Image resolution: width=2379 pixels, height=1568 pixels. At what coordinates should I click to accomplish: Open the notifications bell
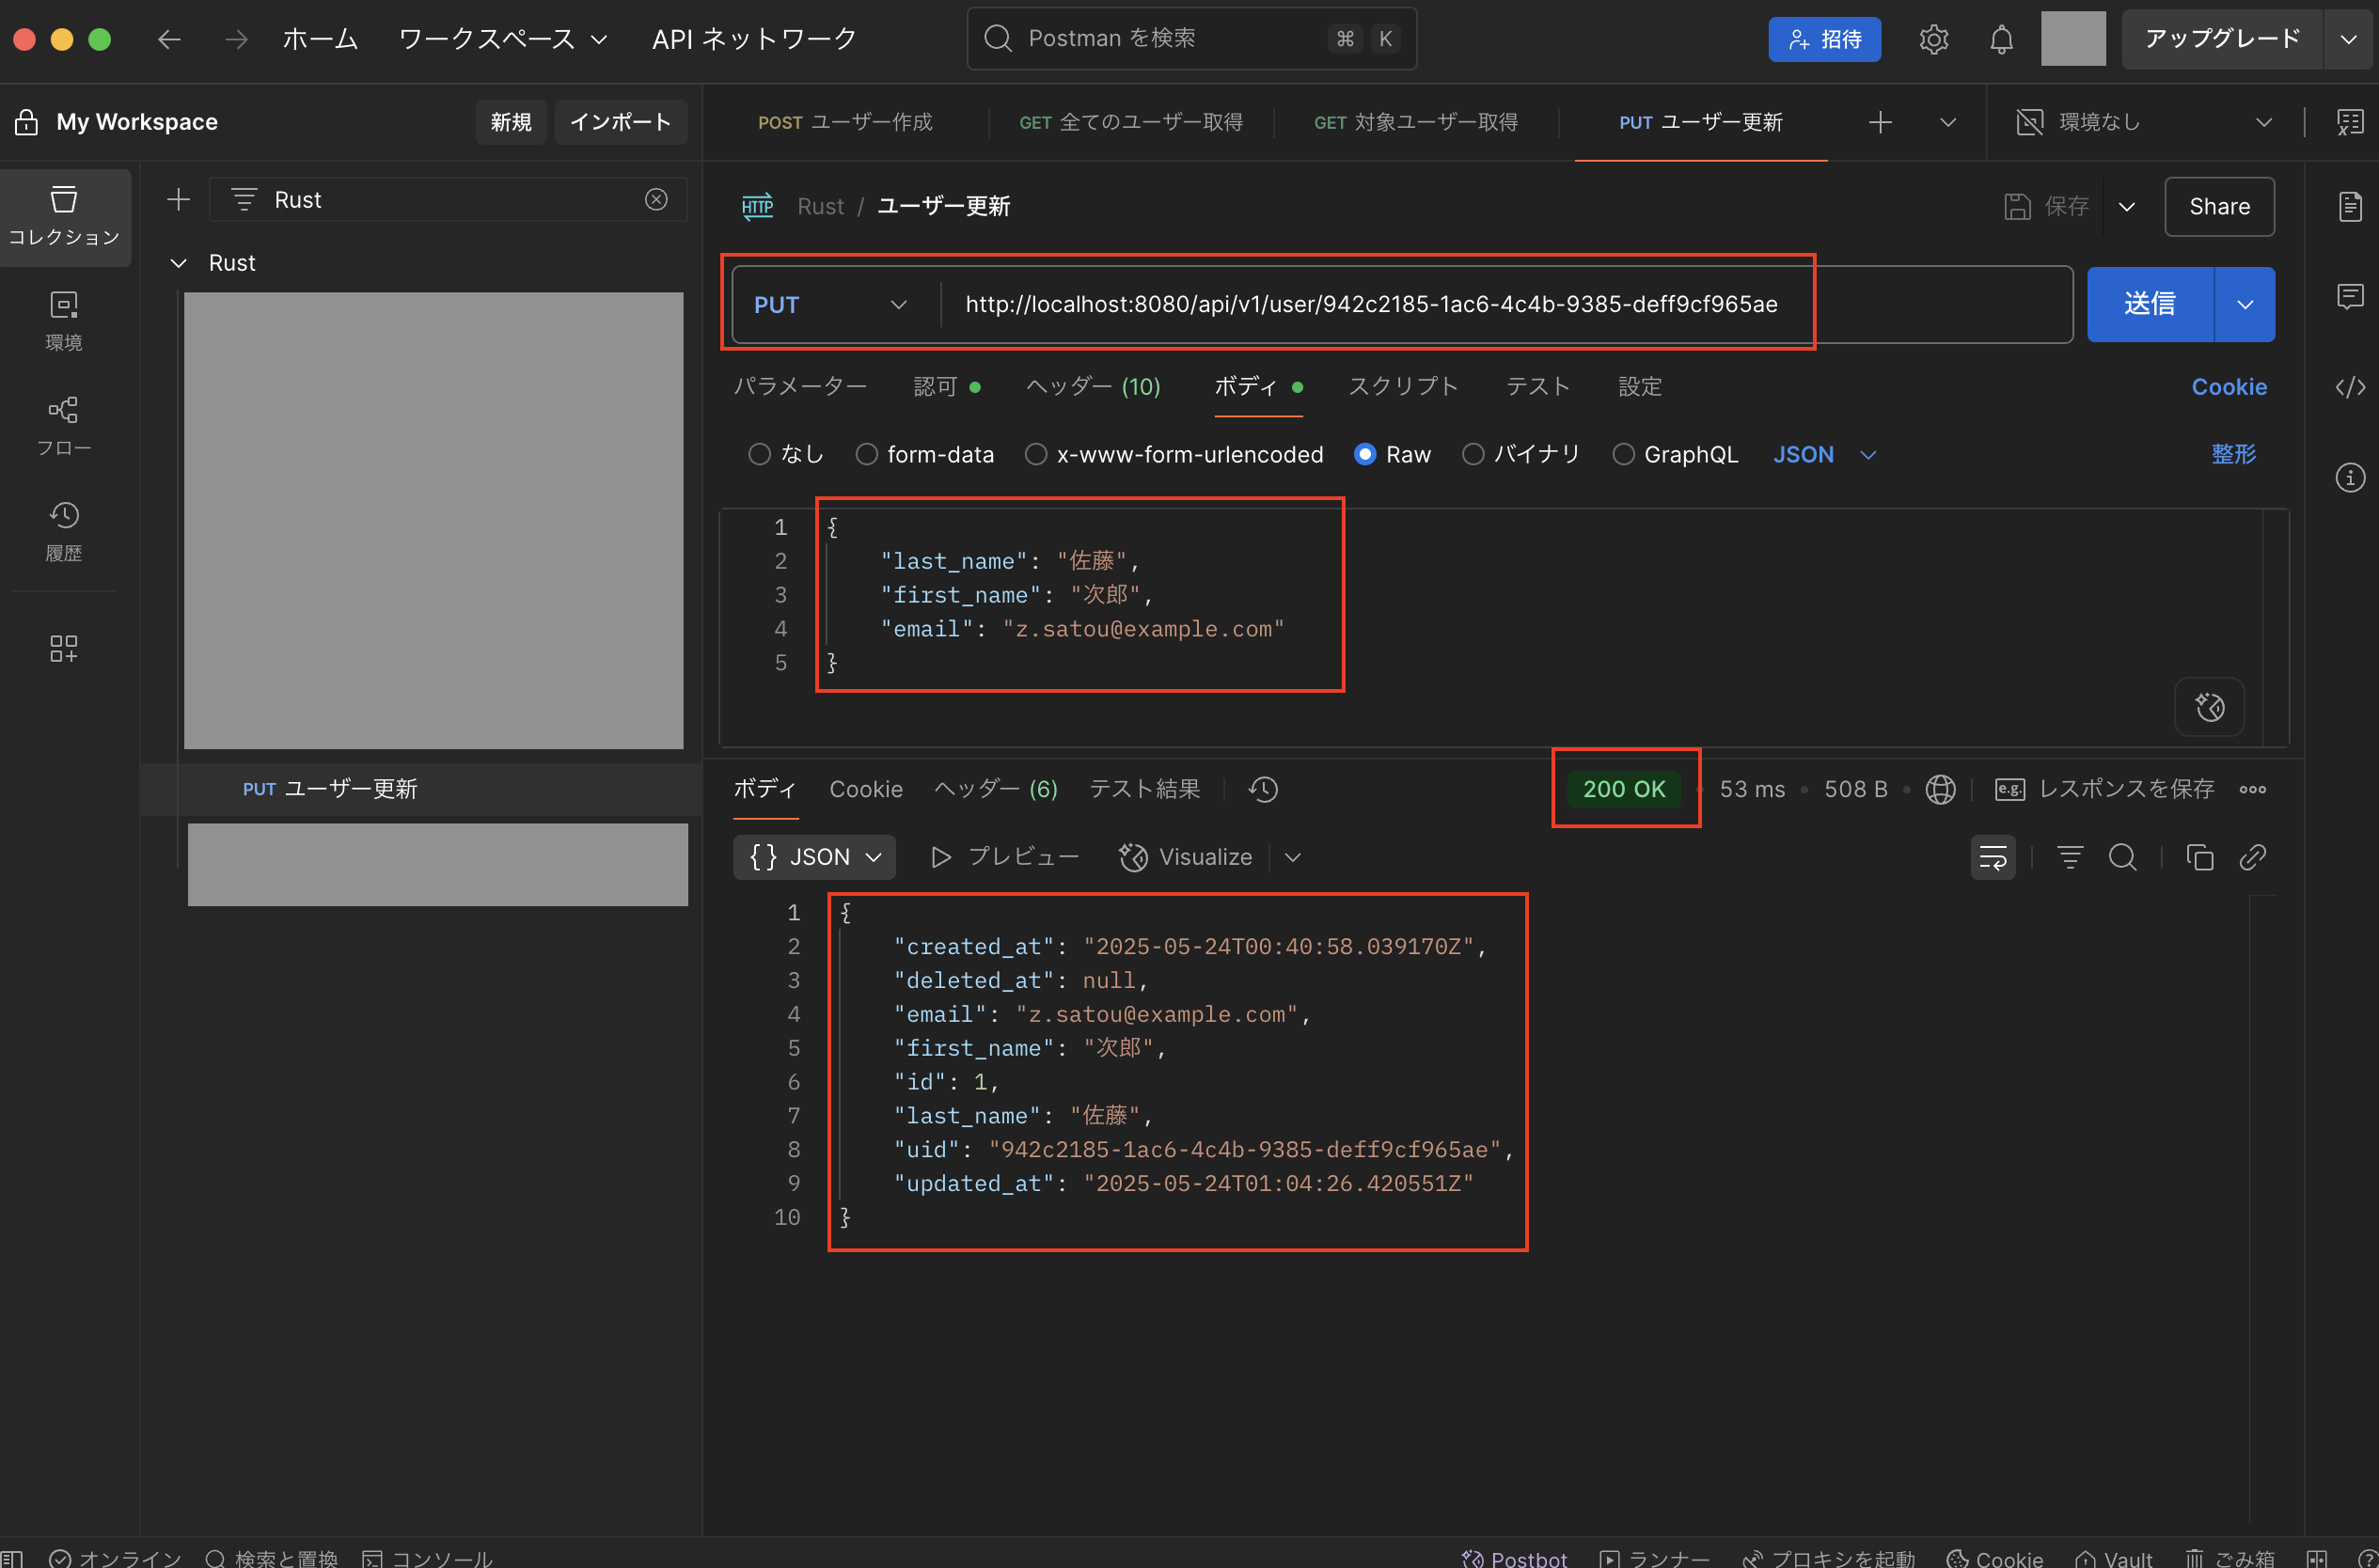(x=2001, y=39)
